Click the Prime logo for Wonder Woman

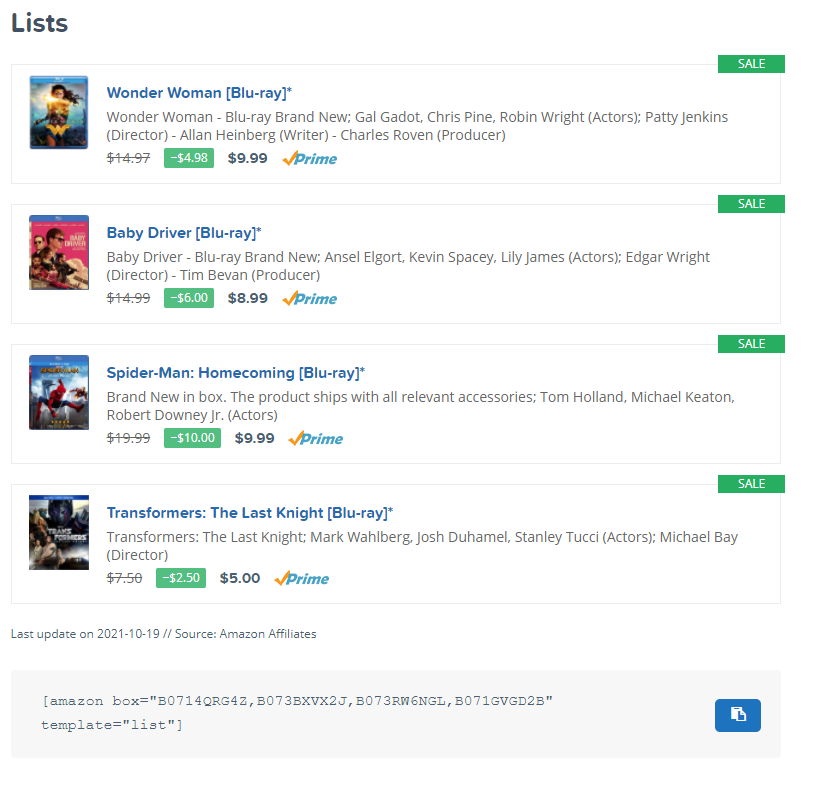[309, 158]
